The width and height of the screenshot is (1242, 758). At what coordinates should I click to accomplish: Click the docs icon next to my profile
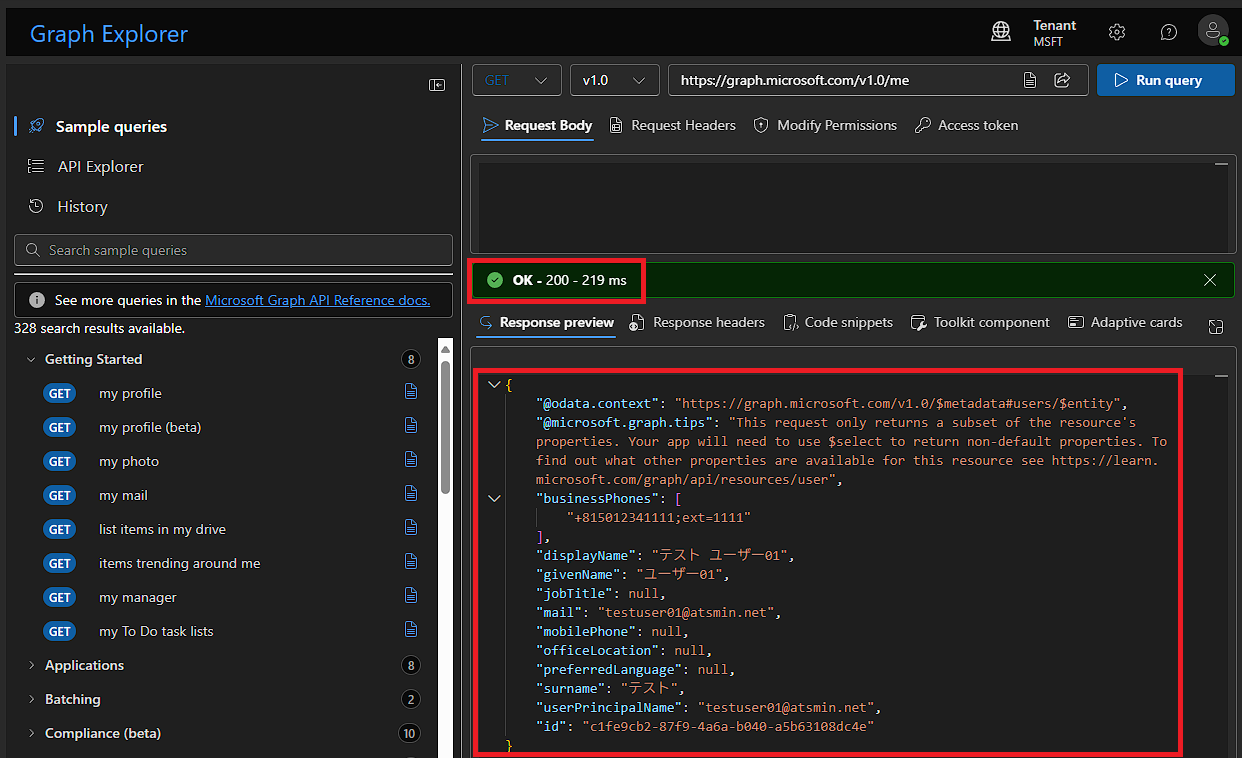click(411, 392)
